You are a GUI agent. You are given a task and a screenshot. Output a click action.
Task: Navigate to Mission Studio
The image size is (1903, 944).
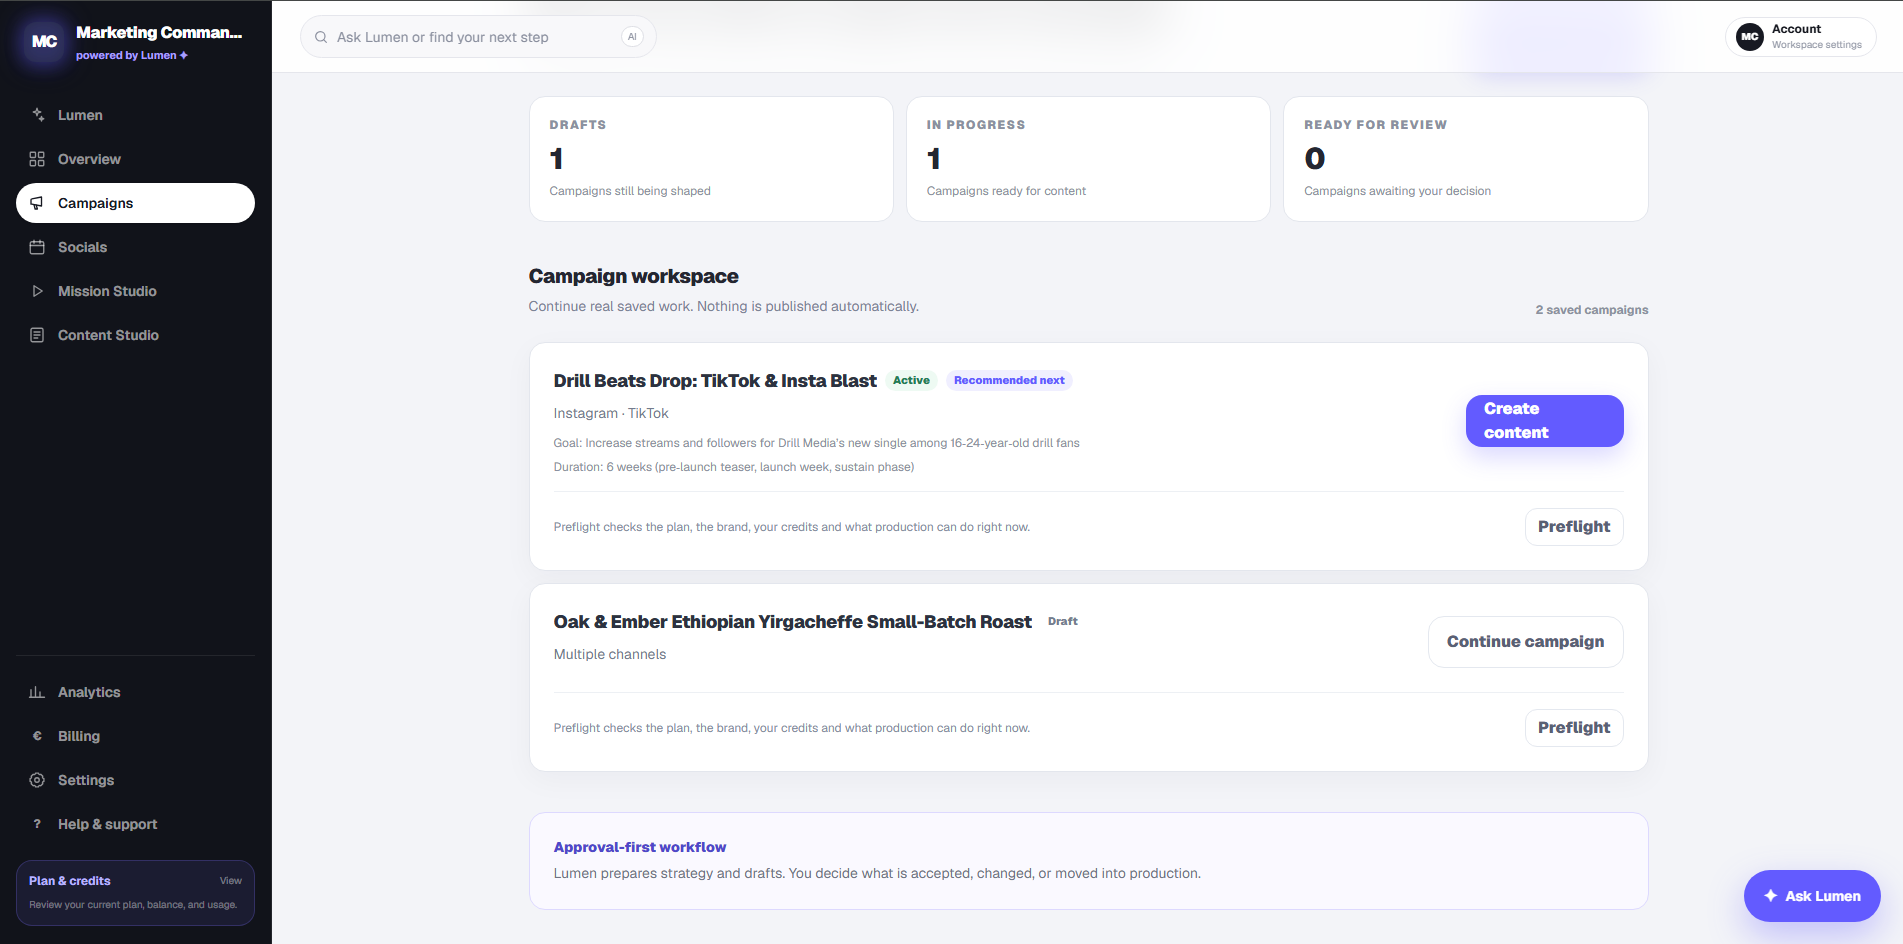pos(135,291)
